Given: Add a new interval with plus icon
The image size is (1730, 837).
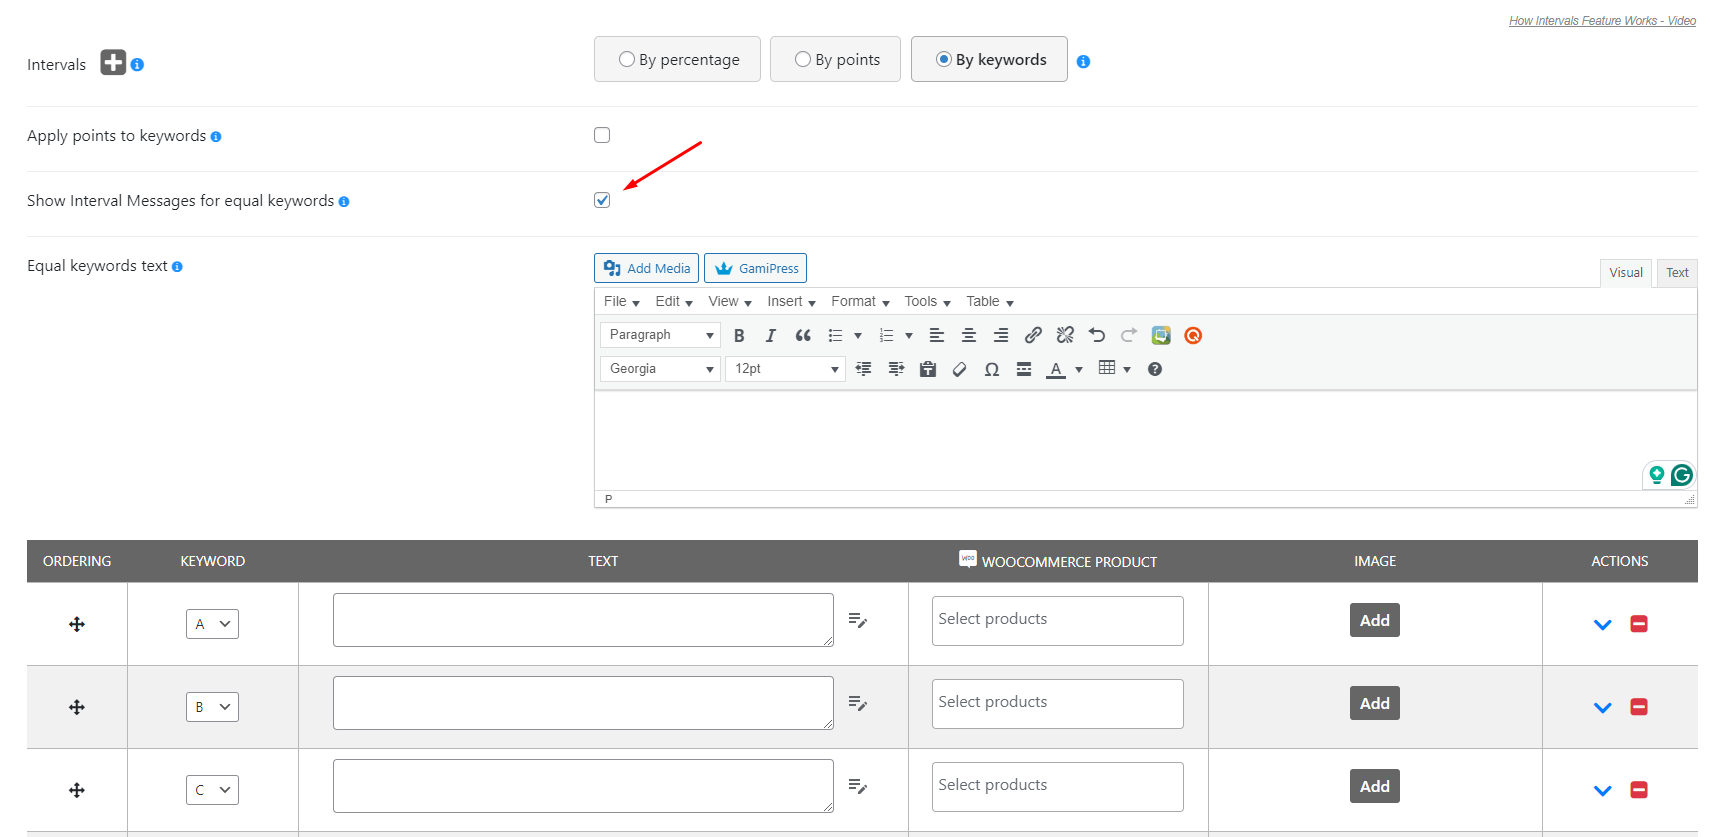Looking at the screenshot, I should coord(113,62).
